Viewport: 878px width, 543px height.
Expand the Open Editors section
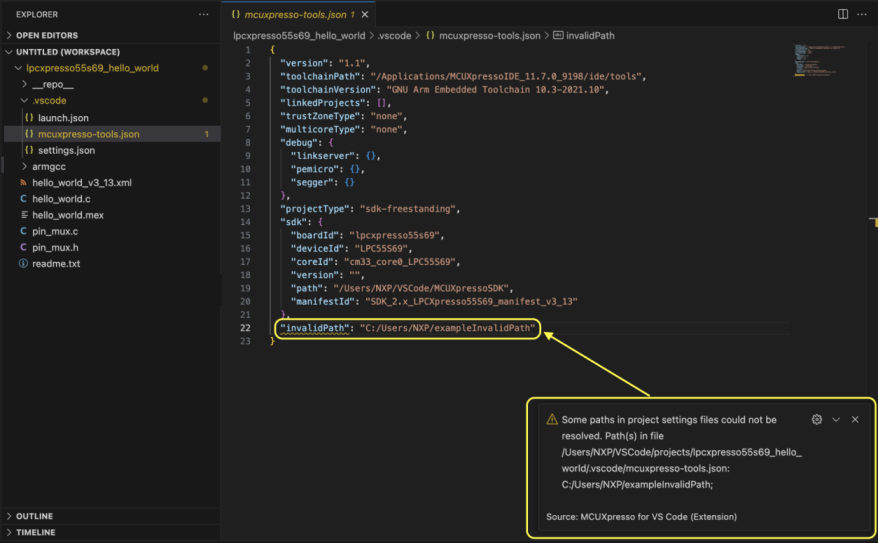pos(47,35)
